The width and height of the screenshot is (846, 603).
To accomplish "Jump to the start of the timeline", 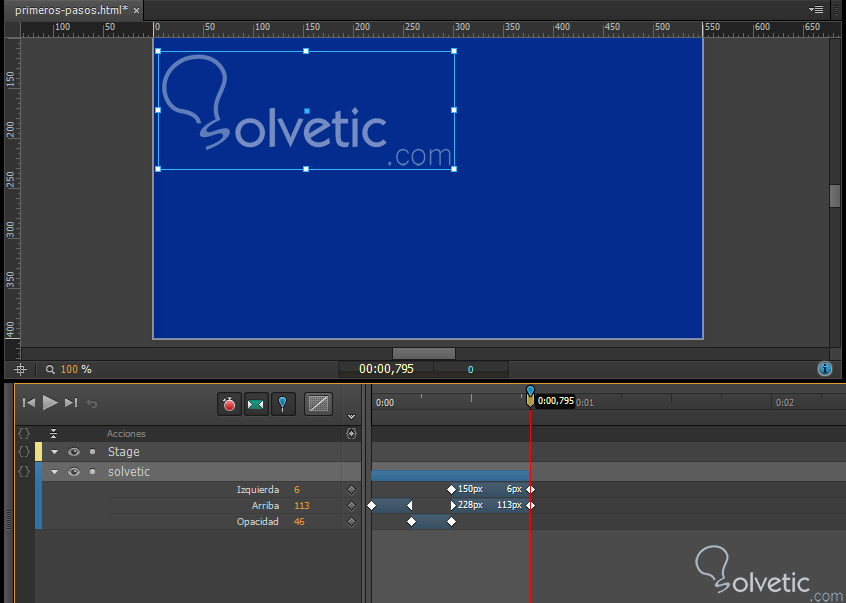I will pos(29,402).
